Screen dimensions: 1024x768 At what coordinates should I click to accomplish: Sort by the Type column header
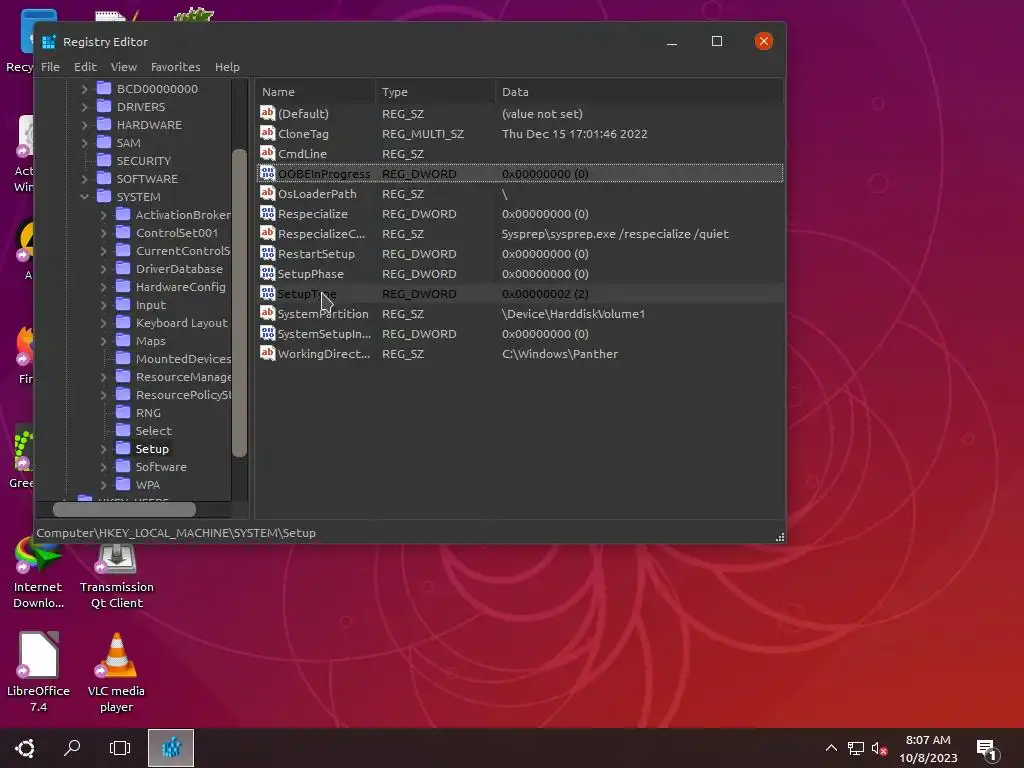tap(435, 92)
